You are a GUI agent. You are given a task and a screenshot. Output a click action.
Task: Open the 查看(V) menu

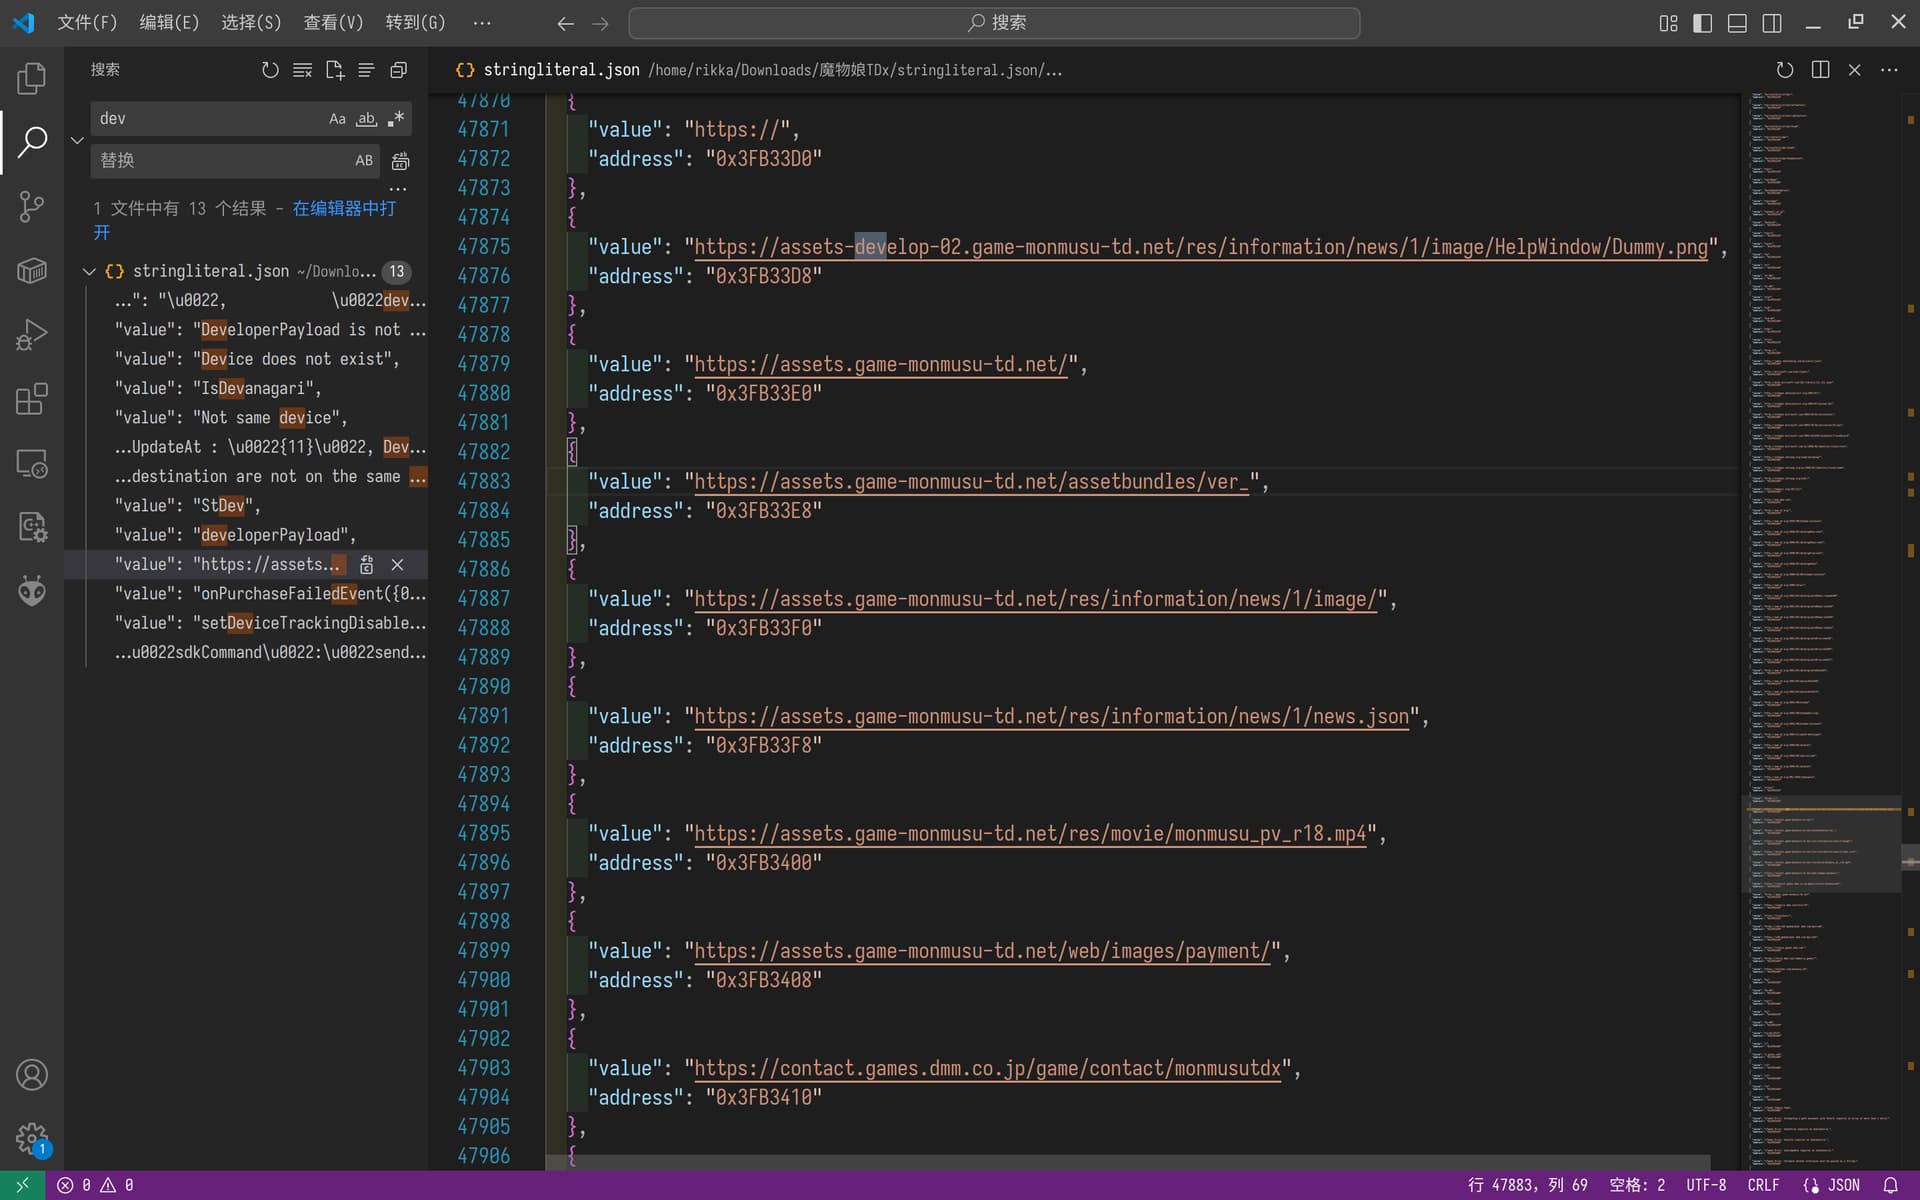click(333, 22)
